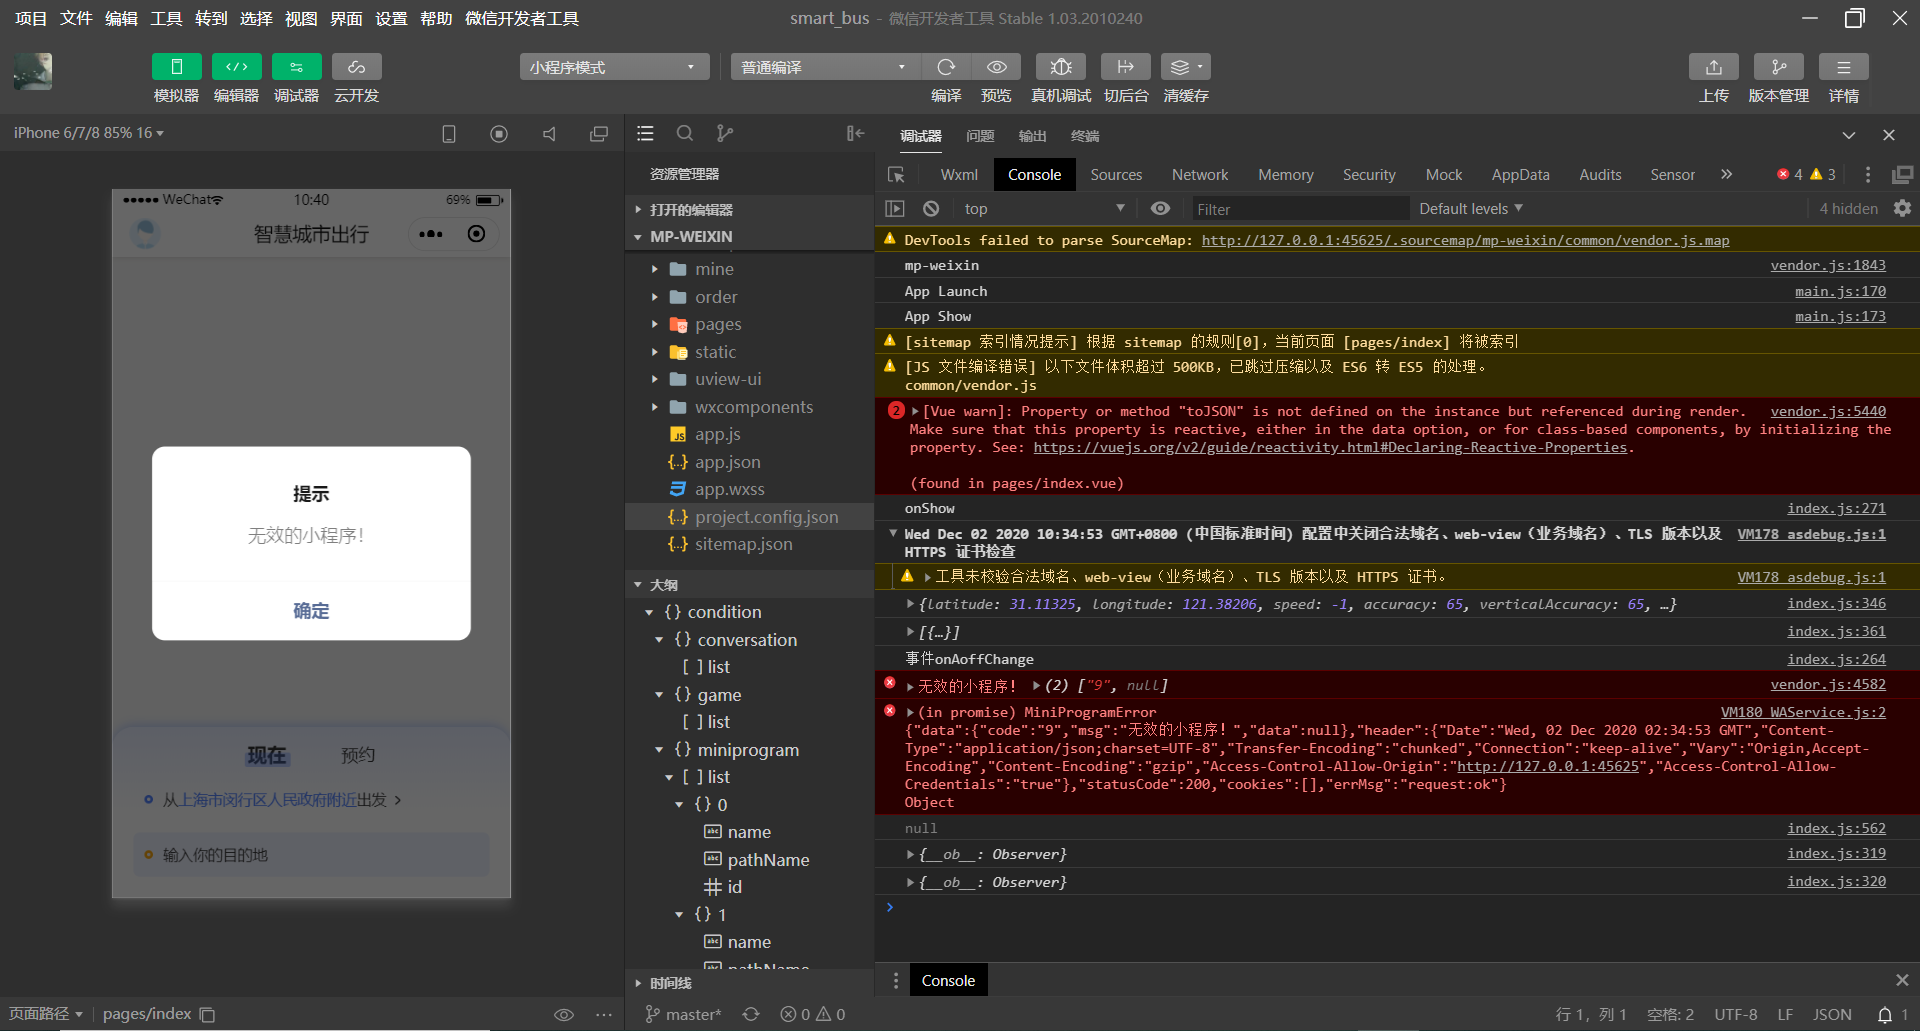Open the details panel icon
Viewport: 1920px width, 1031px height.
point(1844,67)
